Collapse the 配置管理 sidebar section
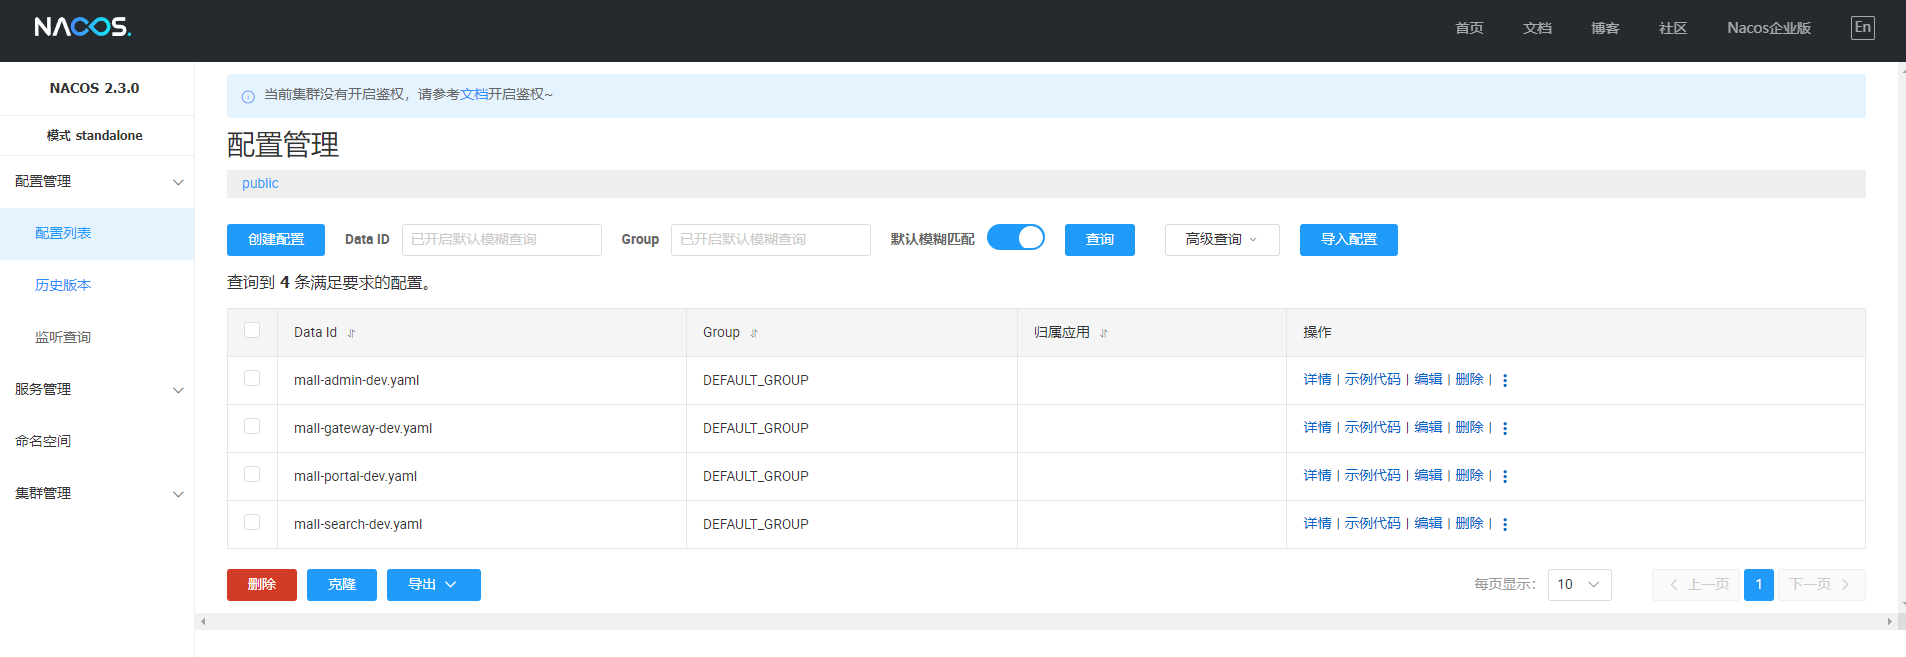1906x657 pixels. (x=97, y=181)
